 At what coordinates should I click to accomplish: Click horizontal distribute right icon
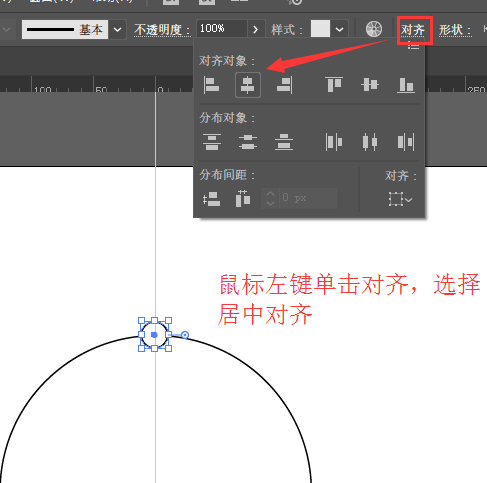point(406,142)
